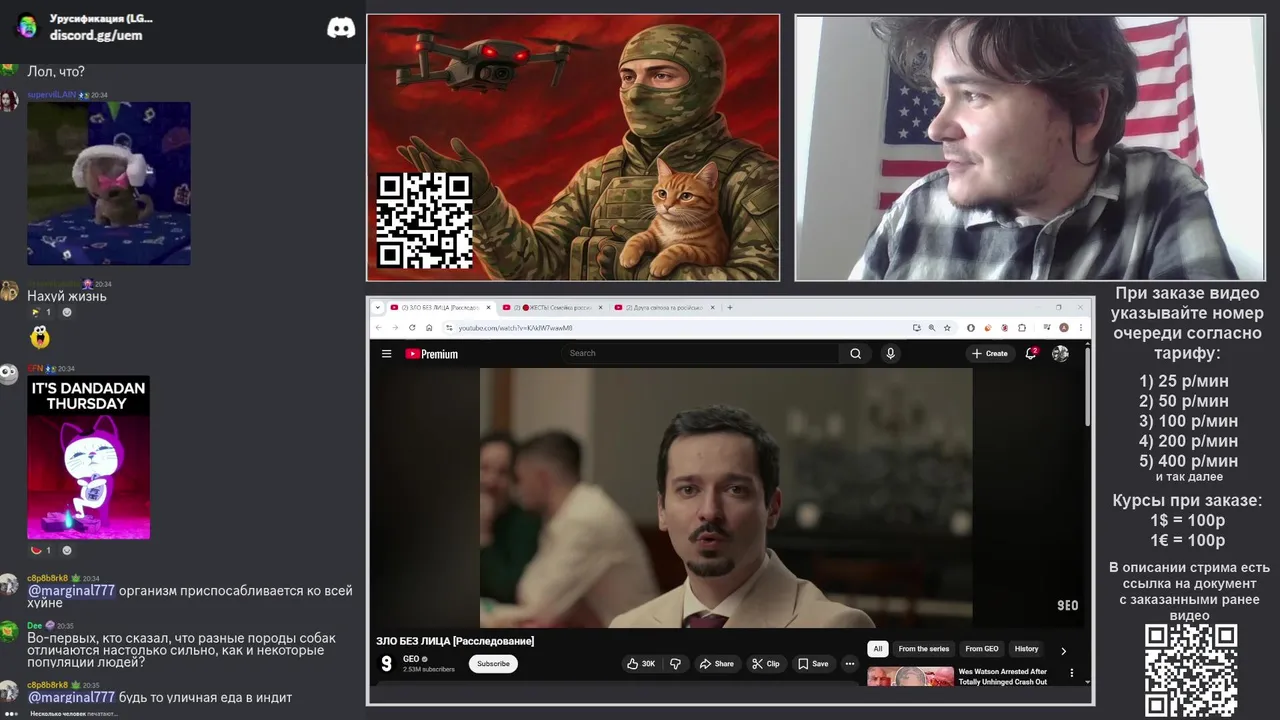The width and height of the screenshot is (1280, 720).
Task: Close the ЖЕСТЬ! Семейка tab
Action: pyautogui.click(x=598, y=307)
